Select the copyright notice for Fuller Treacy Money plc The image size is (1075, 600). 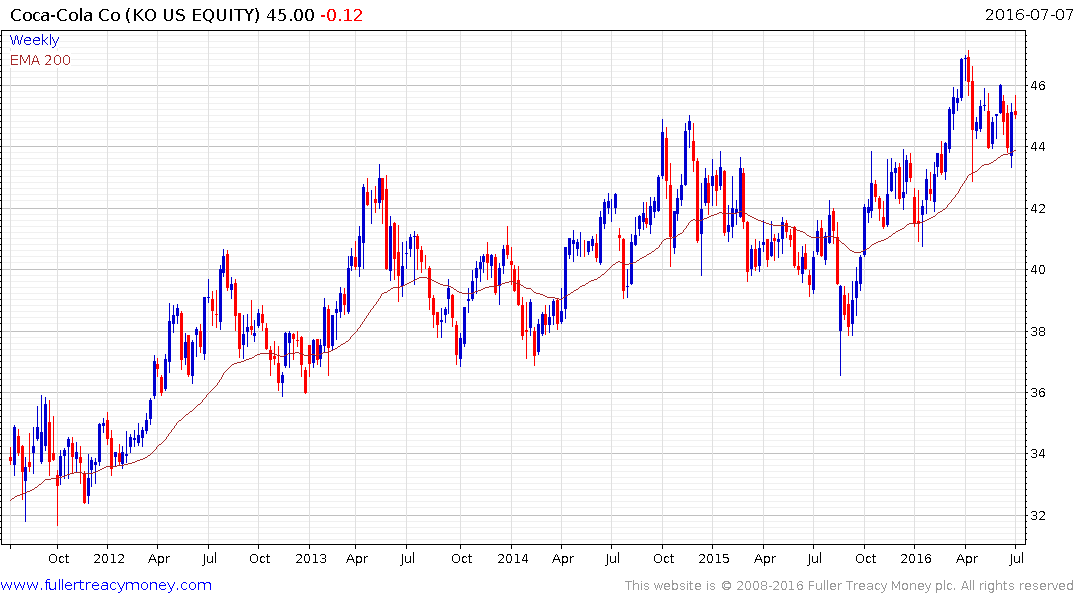click(x=849, y=586)
